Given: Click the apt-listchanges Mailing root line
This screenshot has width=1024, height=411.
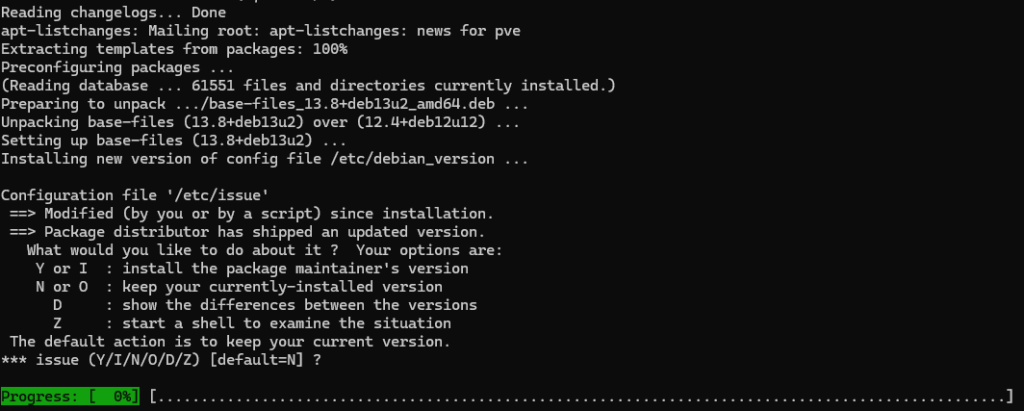Looking at the screenshot, I should click(x=260, y=31).
